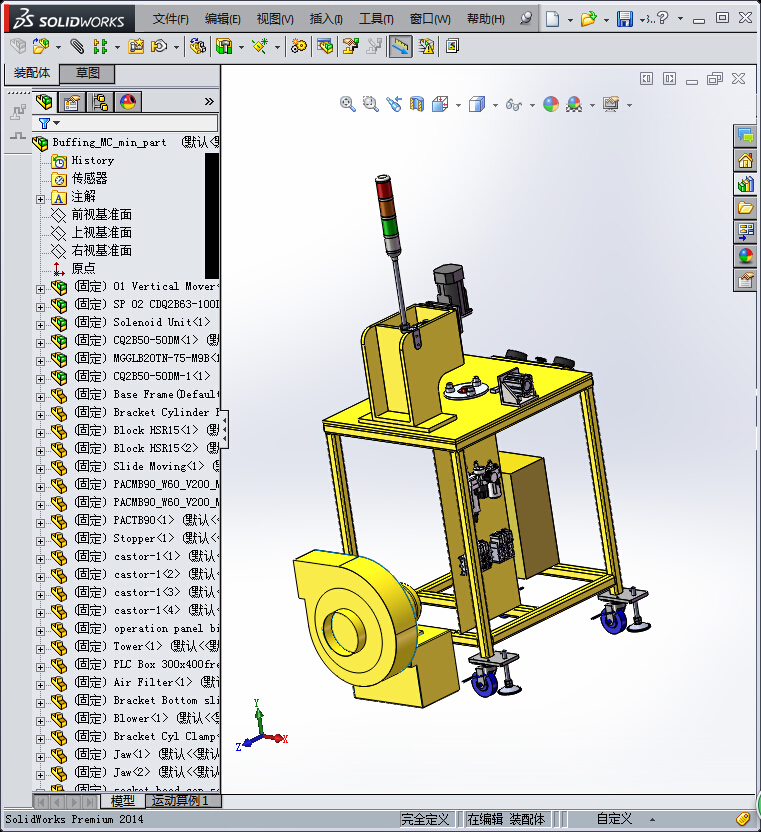The height and width of the screenshot is (832, 761).
Task: Open the 视图(V) menu
Action: [x=275, y=19]
